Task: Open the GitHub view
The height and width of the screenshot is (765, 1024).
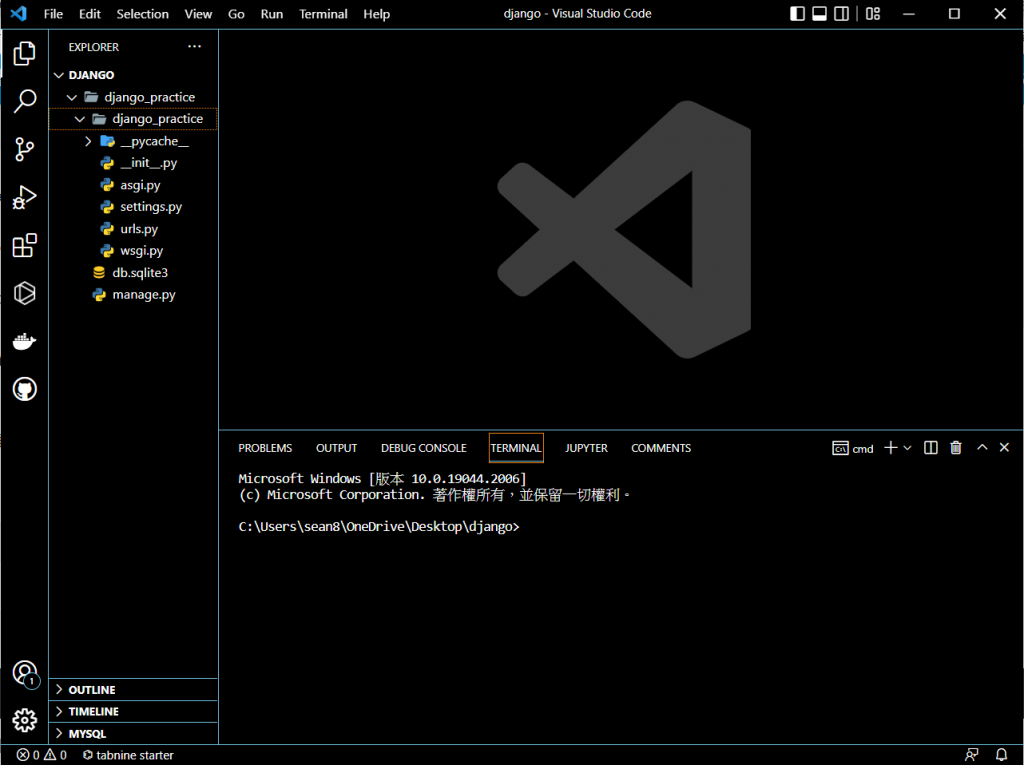Action: click(x=24, y=389)
